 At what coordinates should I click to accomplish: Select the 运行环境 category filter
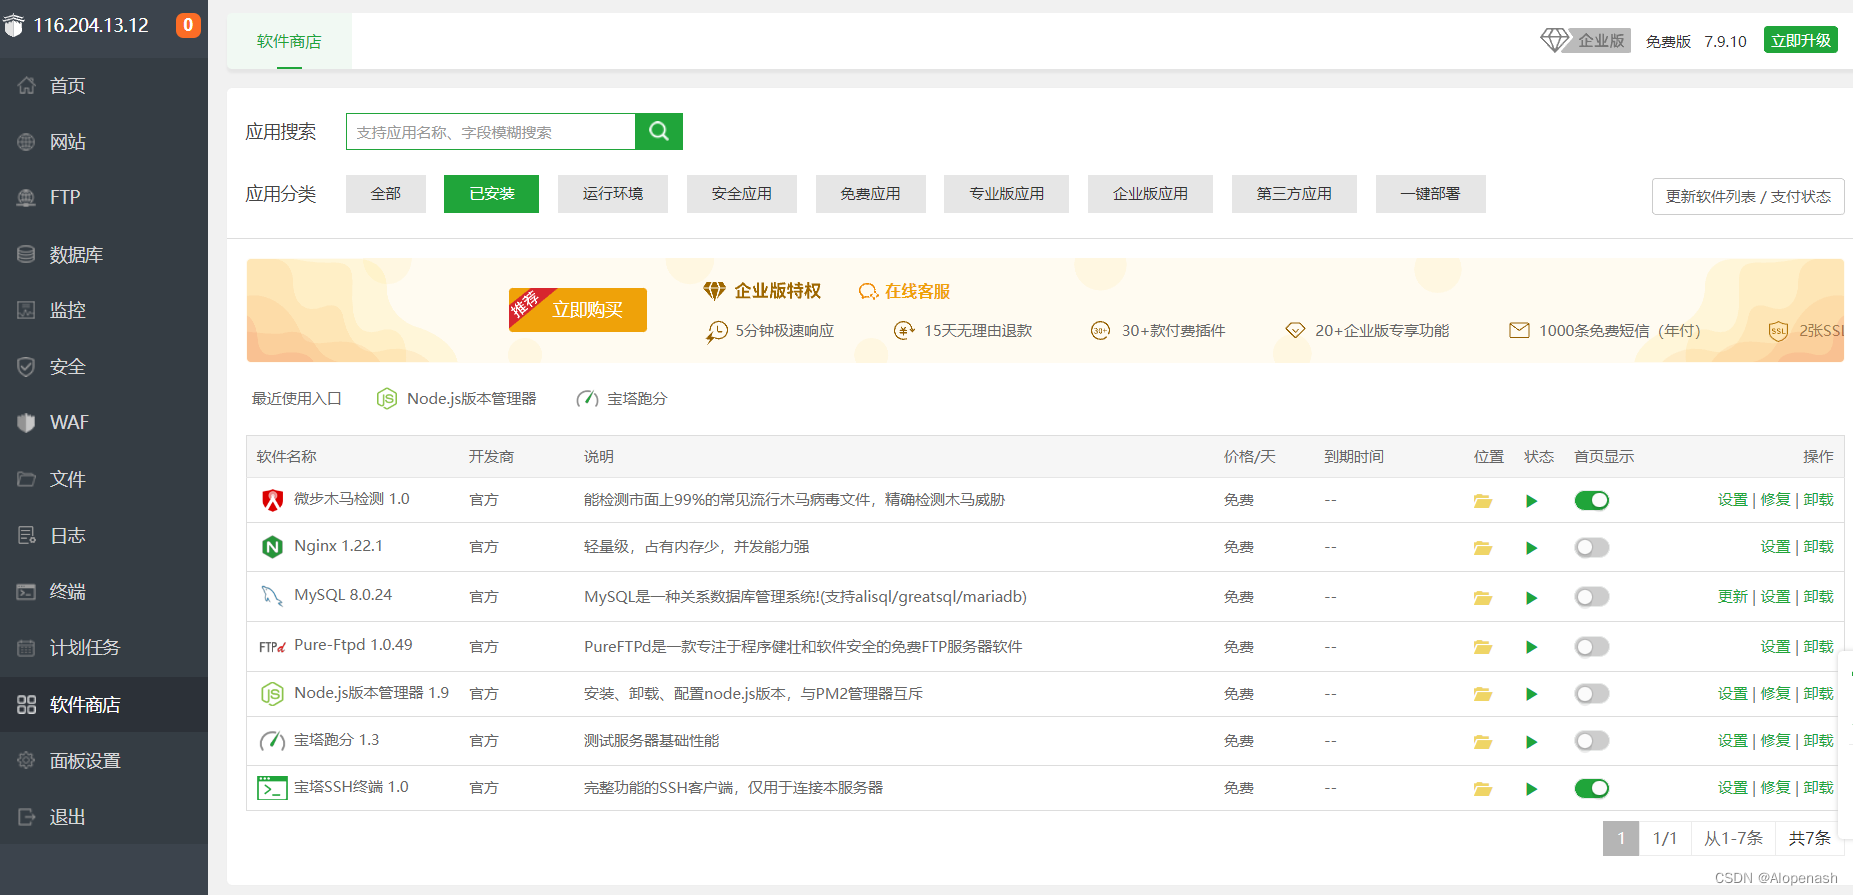613,194
